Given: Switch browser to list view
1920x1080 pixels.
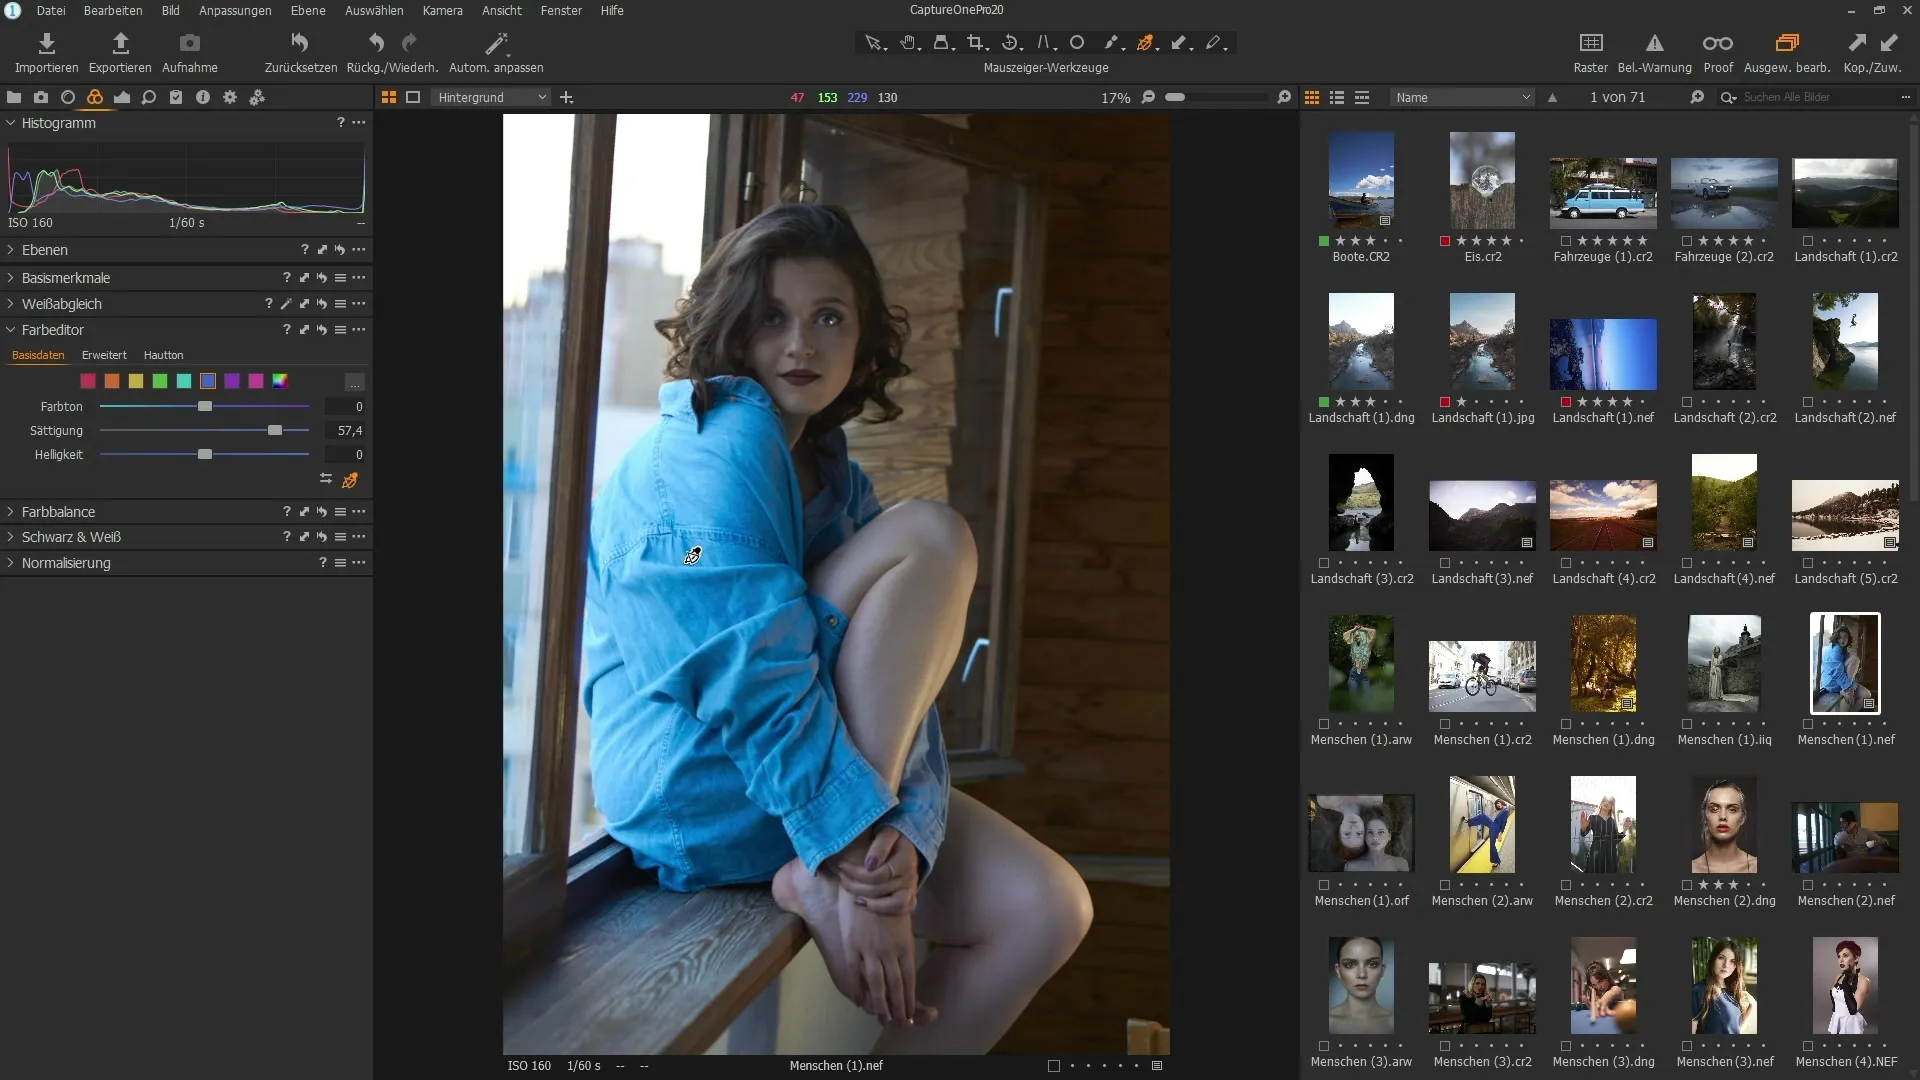Looking at the screenshot, I should pos(1337,97).
